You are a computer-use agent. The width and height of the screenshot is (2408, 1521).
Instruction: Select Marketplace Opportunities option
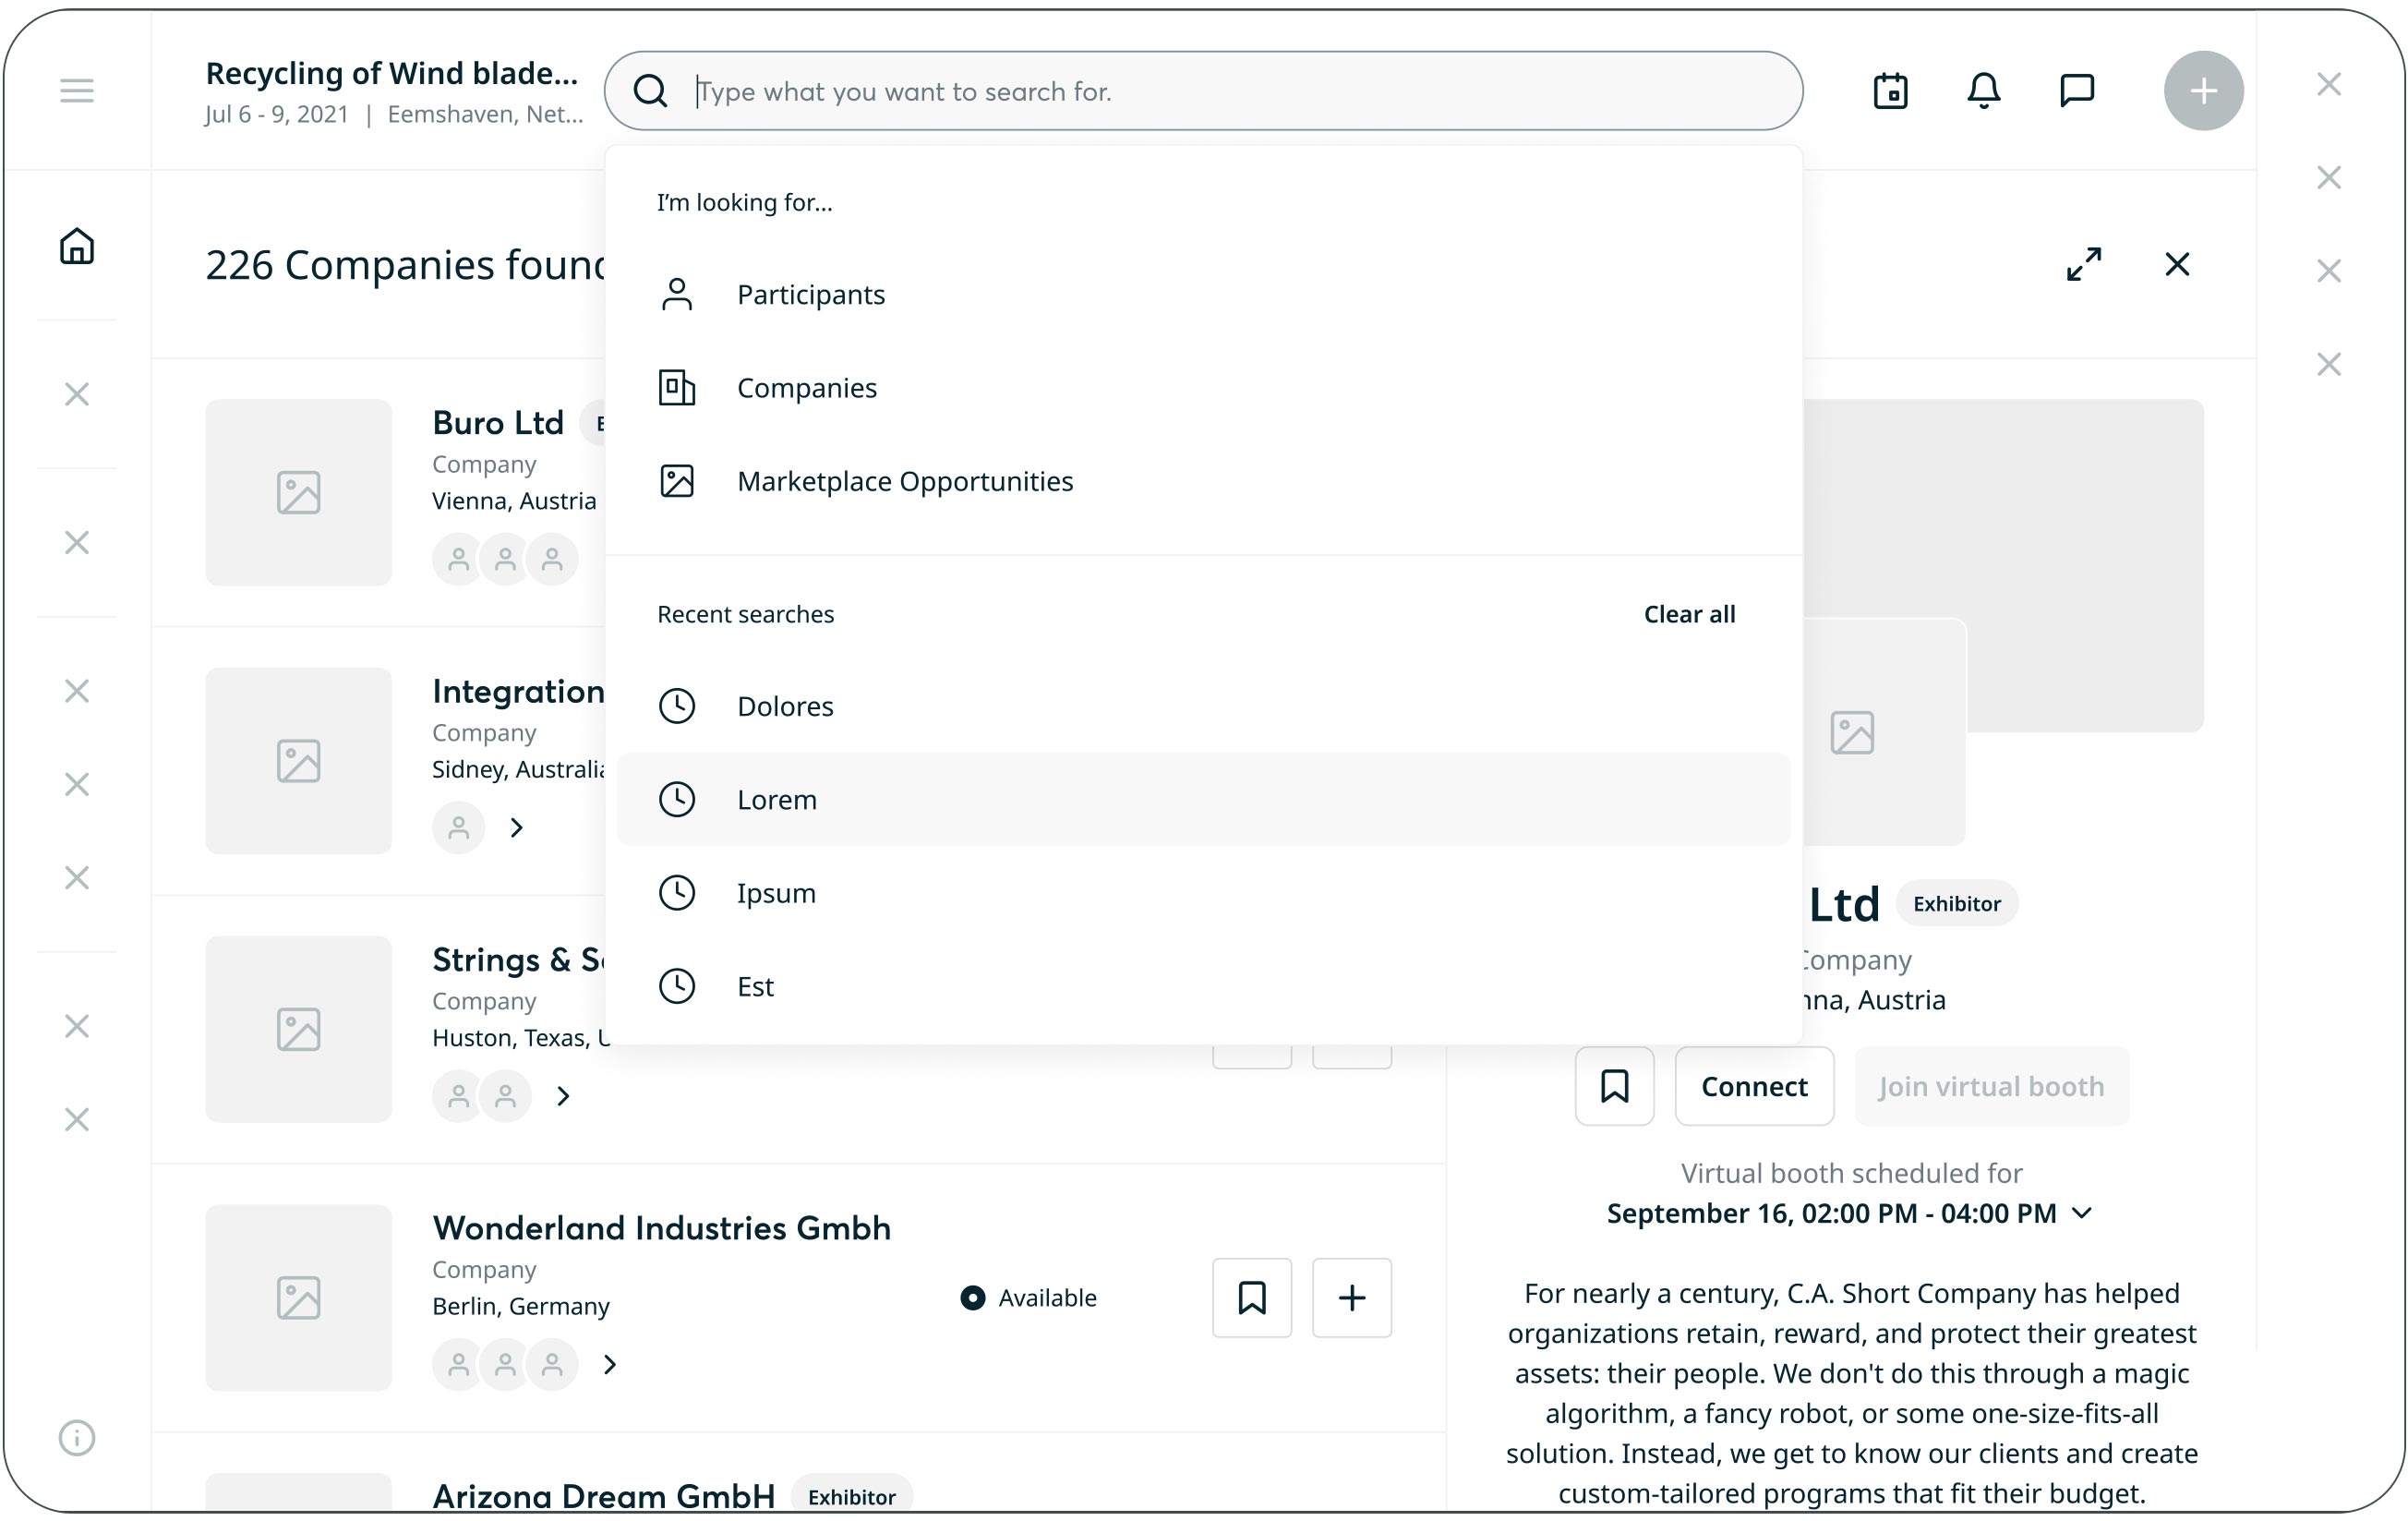tap(904, 481)
